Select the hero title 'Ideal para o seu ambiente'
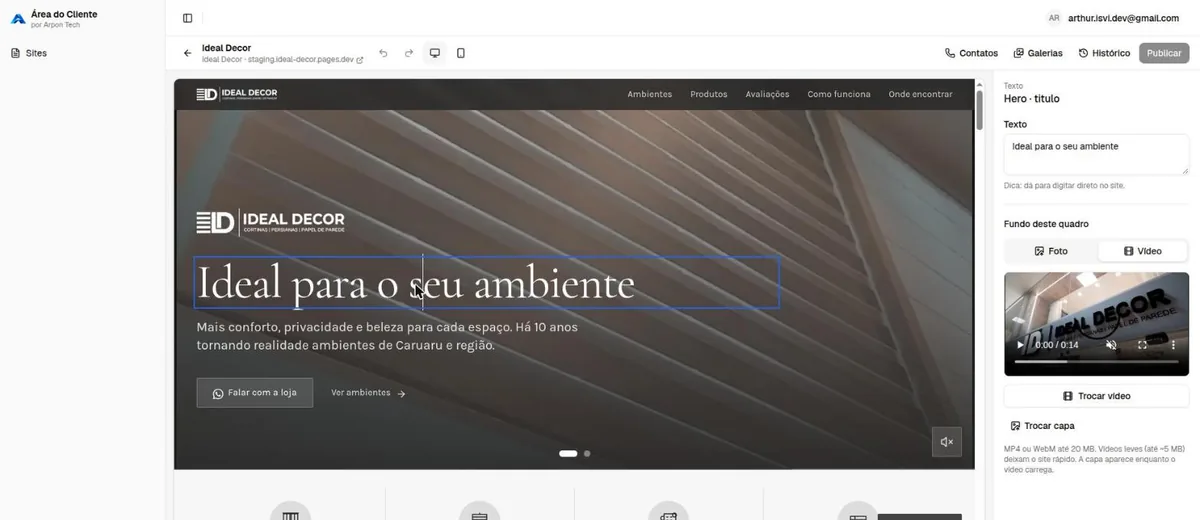The height and width of the screenshot is (520, 1200). tap(486, 283)
